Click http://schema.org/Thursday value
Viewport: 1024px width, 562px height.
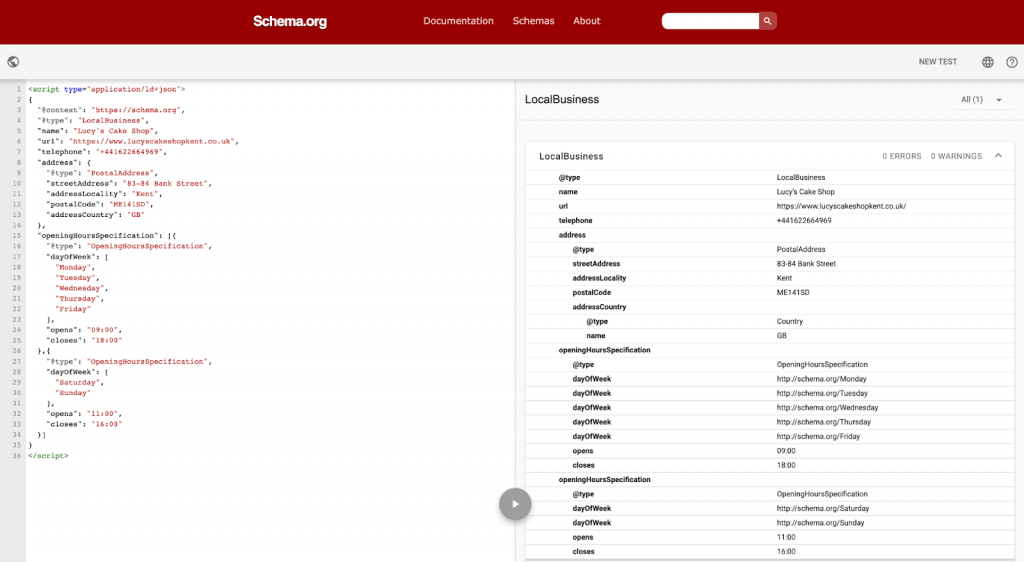(824, 422)
